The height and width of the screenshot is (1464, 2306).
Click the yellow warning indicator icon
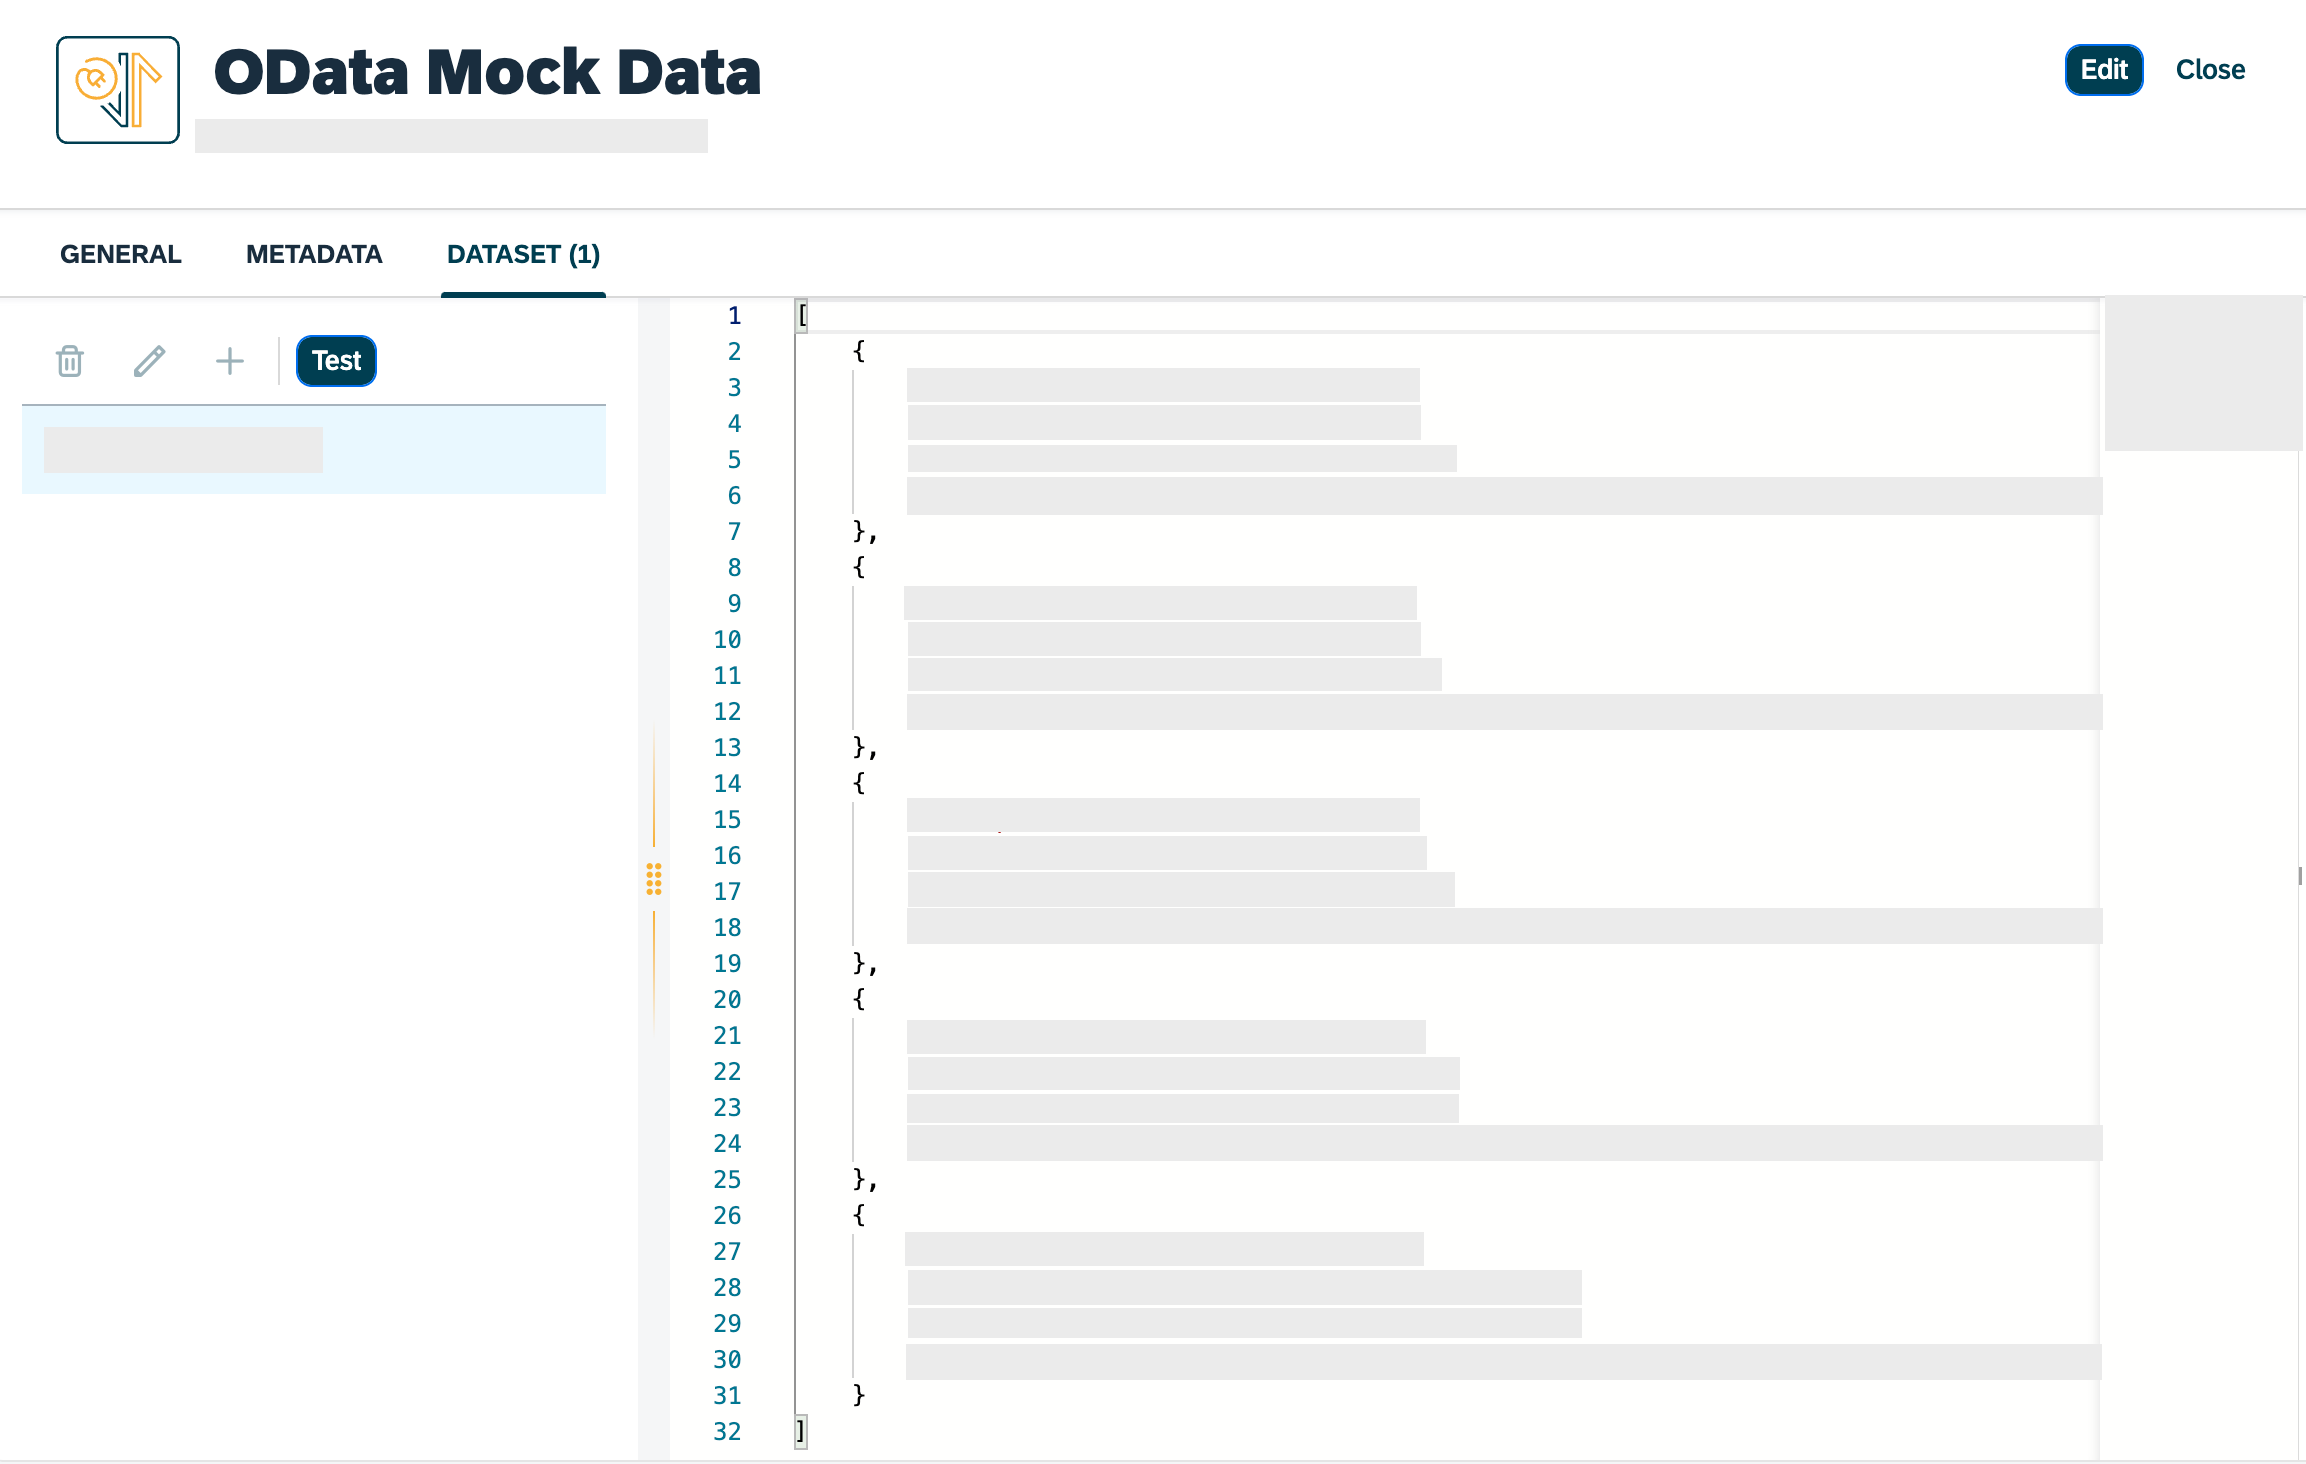point(654,876)
